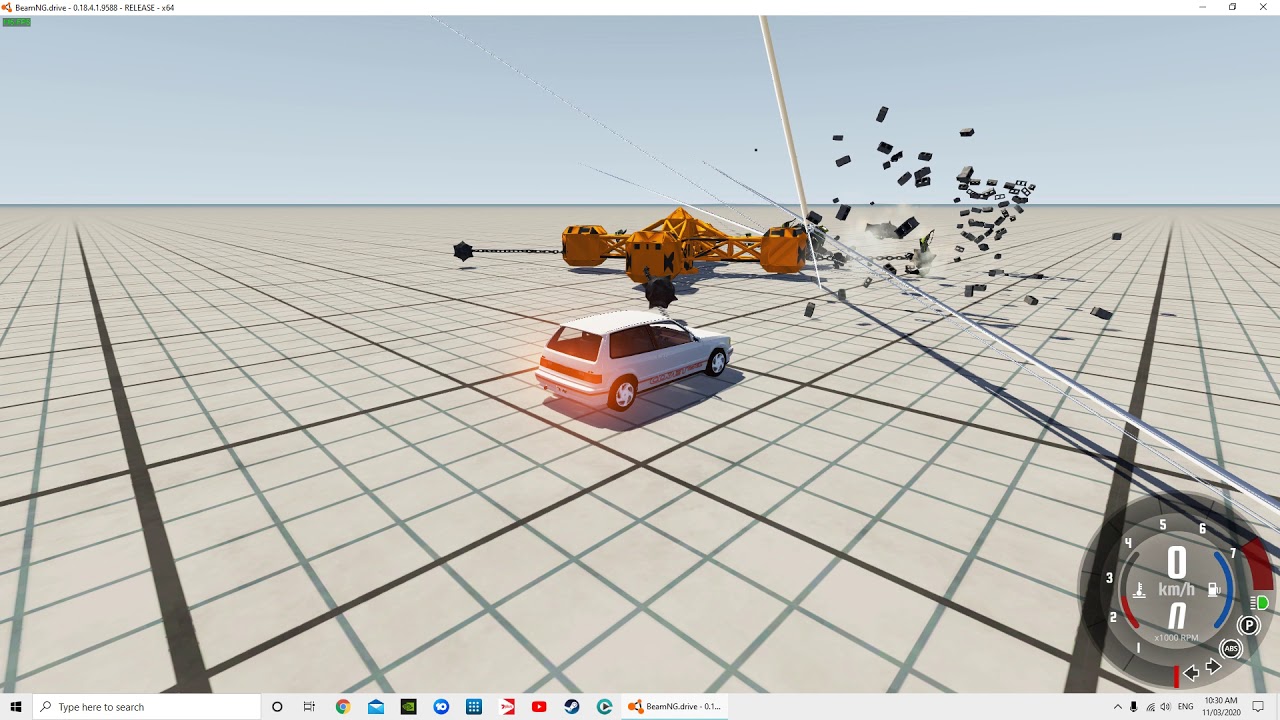The width and height of the screenshot is (1280, 720).
Task: Click the BeamNG.drive taskbar button
Action: (x=675, y=707)
